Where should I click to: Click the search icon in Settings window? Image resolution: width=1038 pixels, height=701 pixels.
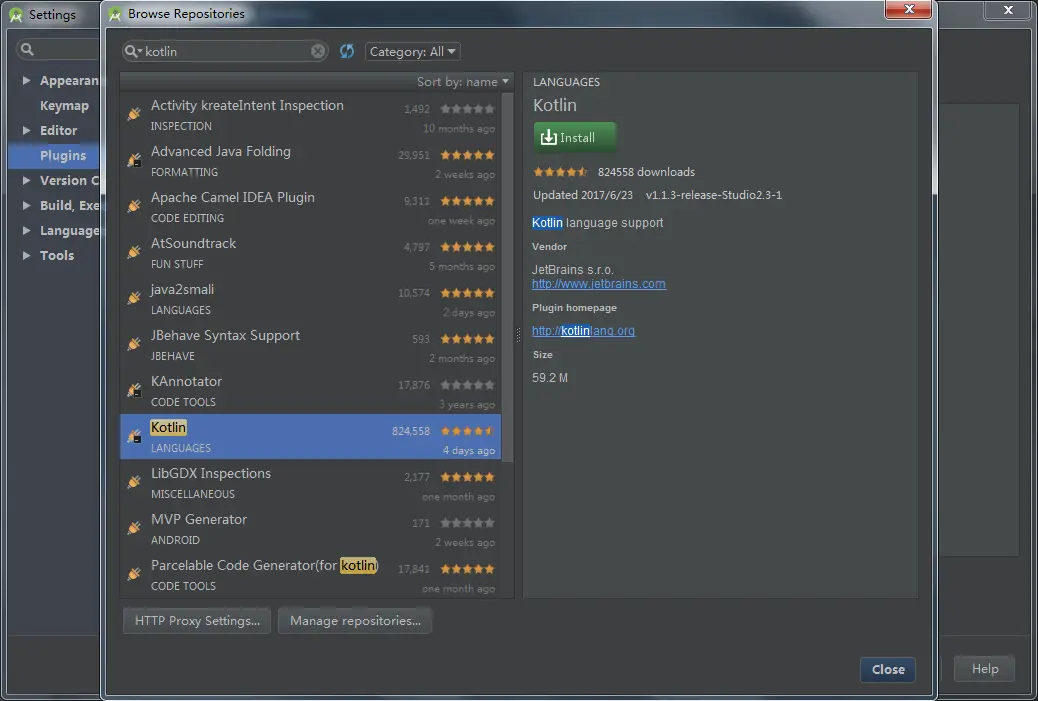[27, 49]
